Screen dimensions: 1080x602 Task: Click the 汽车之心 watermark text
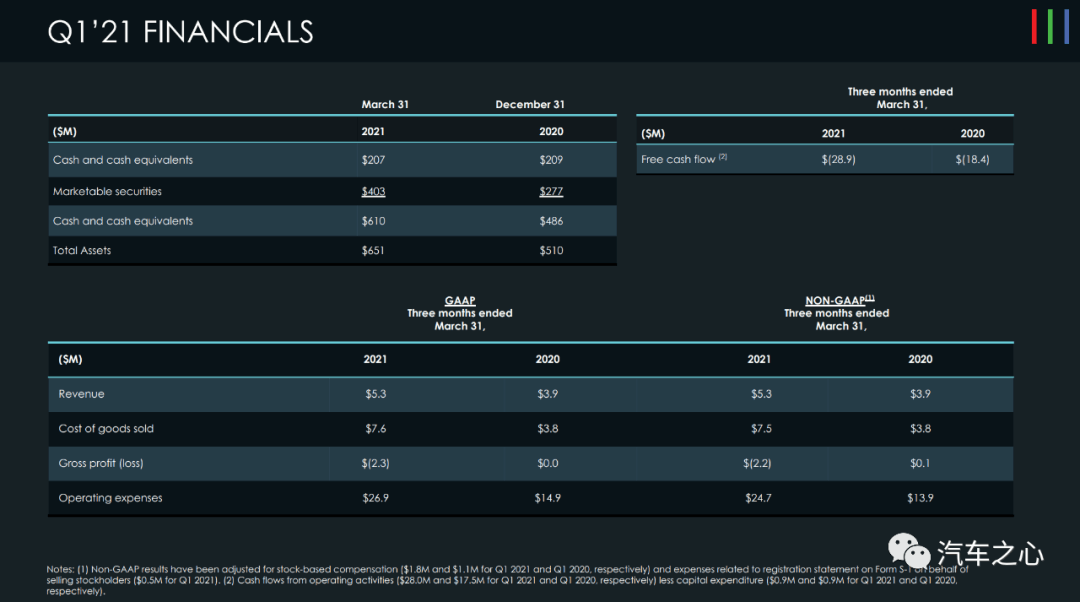tap(990, 554)
